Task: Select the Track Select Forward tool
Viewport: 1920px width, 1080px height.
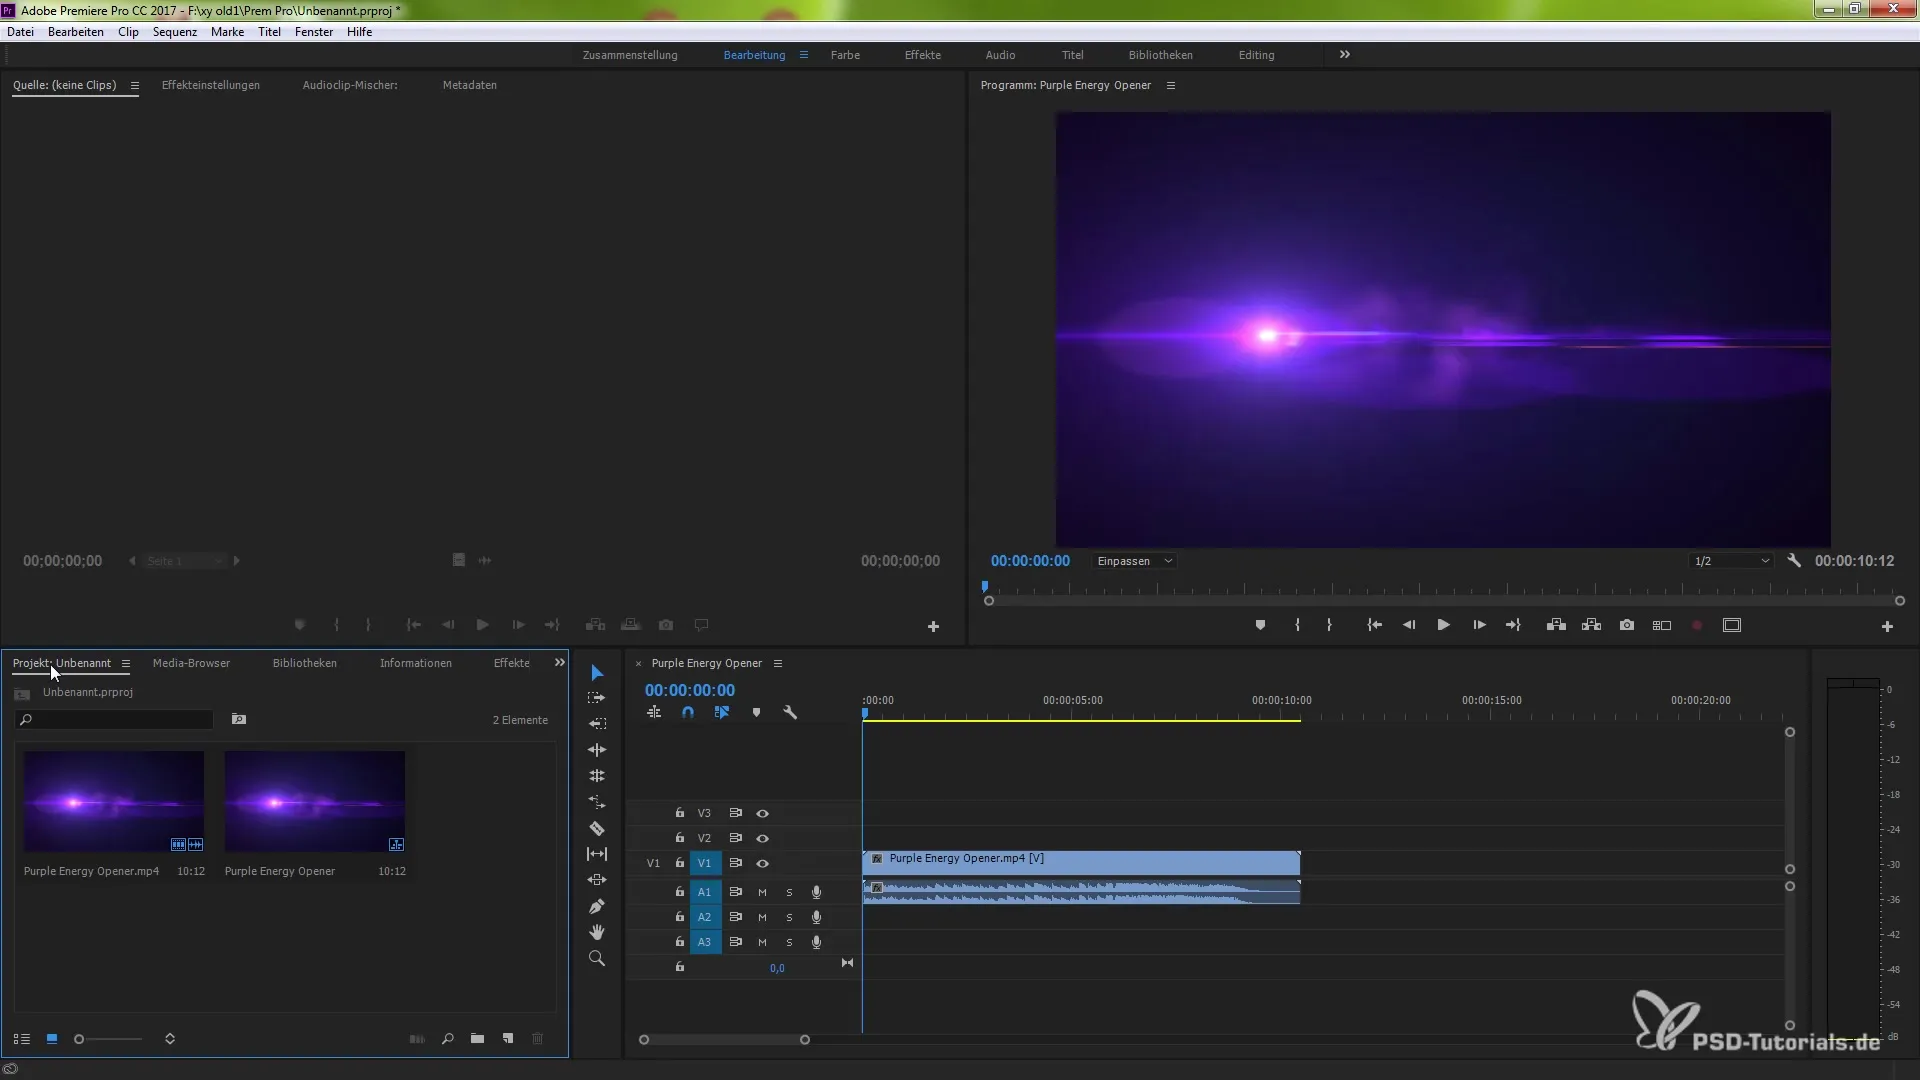Action: [597, 698]
